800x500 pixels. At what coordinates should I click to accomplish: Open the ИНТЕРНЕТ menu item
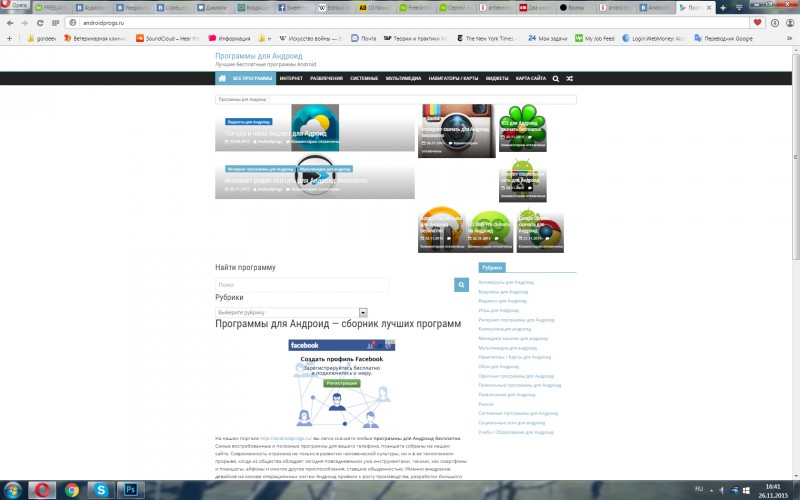pyautogui.click(x=291, y=79)
